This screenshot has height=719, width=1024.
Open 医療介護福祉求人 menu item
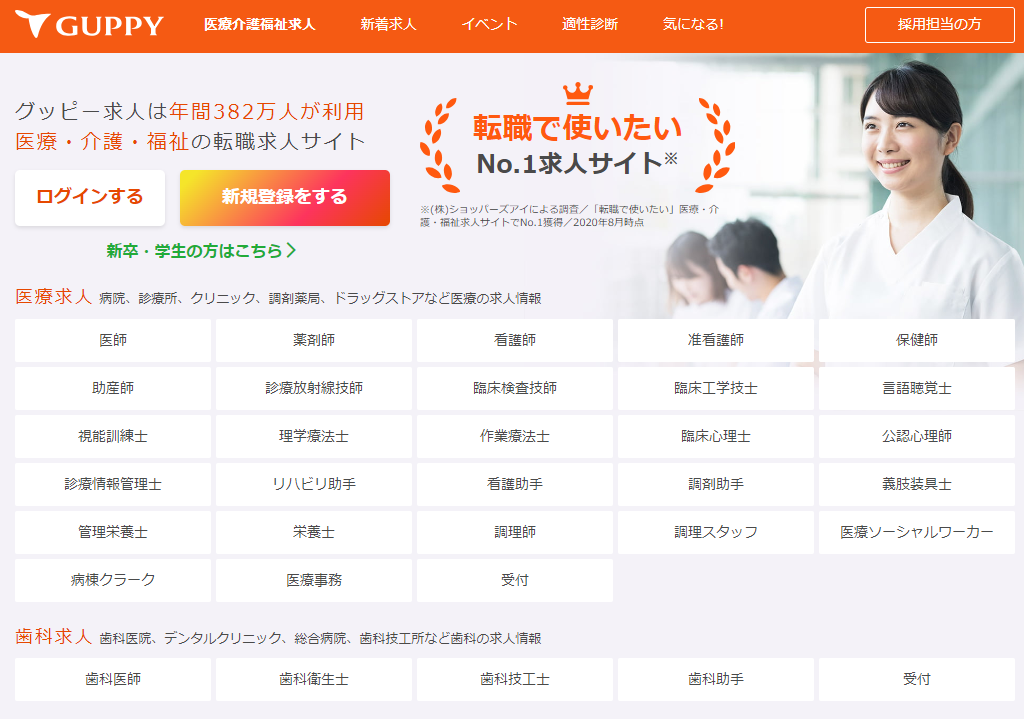pyautogui.click(x=259, y=25)
